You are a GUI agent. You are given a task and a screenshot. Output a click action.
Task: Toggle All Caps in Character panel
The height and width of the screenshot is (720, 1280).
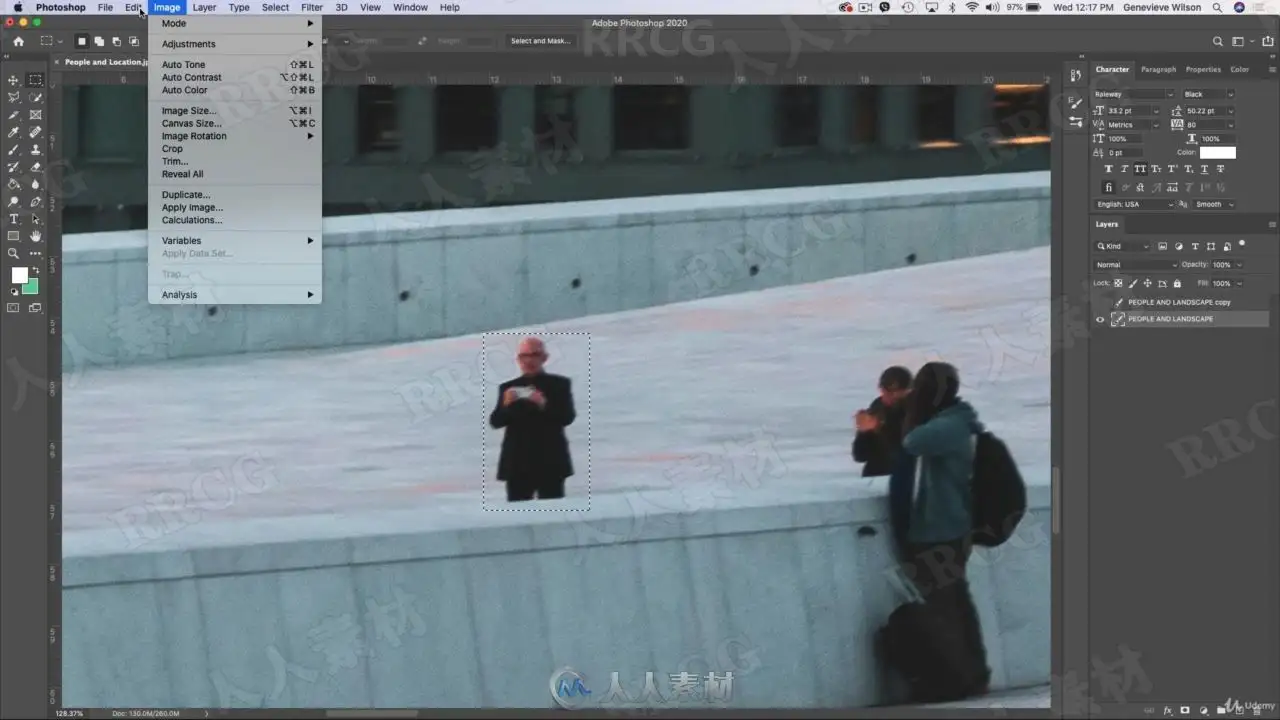pyautogui.click(x=1140, y=169)
